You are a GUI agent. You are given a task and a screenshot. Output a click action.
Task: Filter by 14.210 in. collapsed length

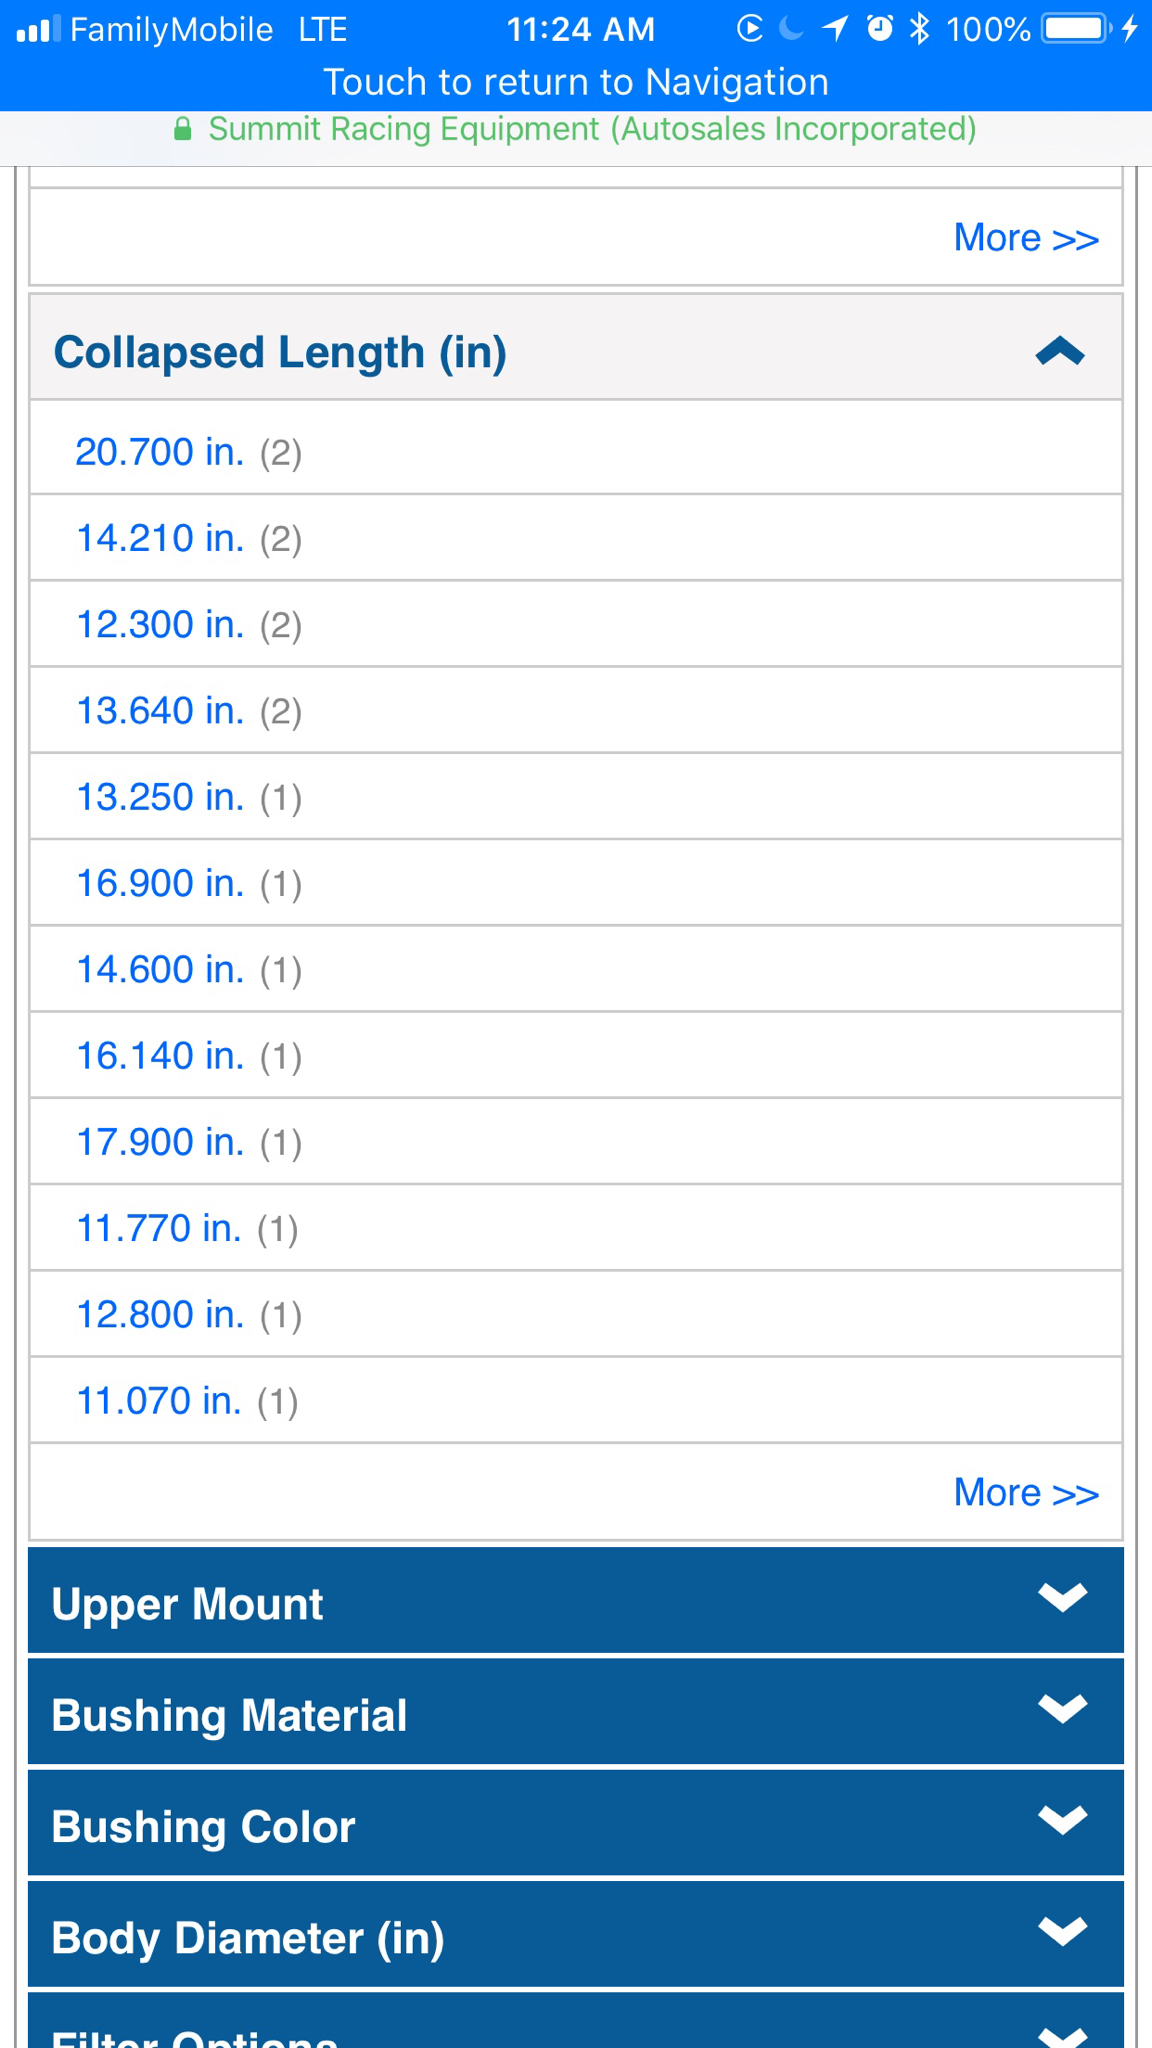(160, 538)
